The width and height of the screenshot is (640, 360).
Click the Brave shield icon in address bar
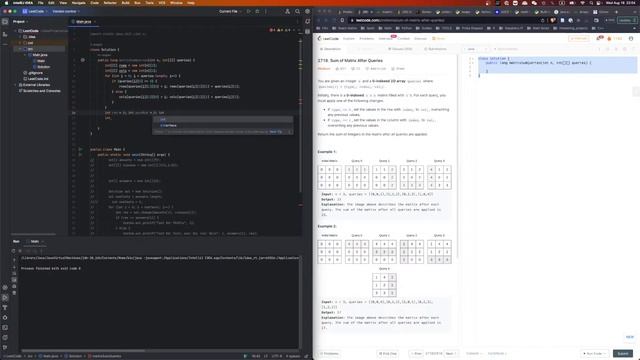553,20
